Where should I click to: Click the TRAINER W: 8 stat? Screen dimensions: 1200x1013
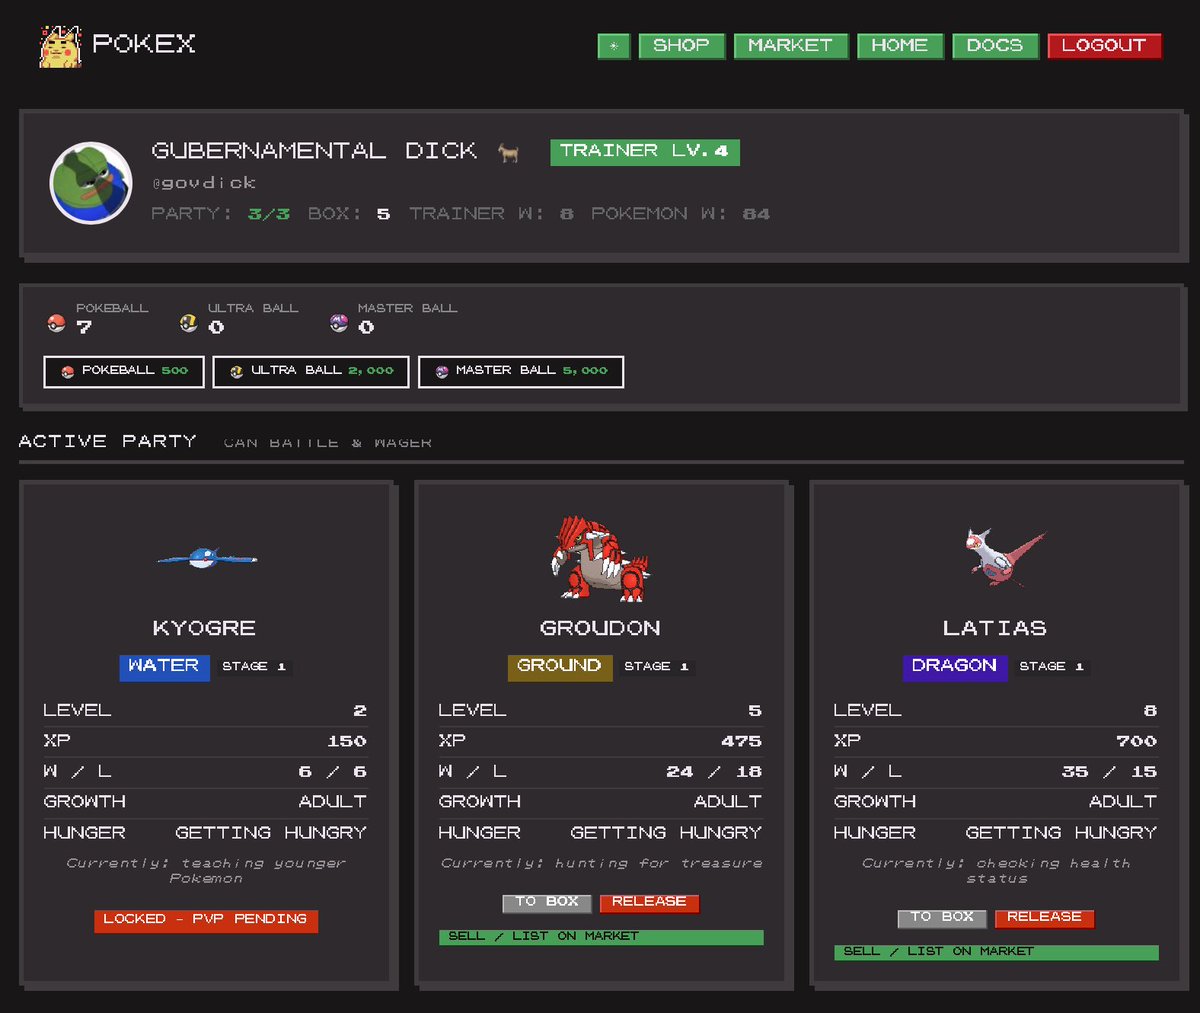coord(492,214)
